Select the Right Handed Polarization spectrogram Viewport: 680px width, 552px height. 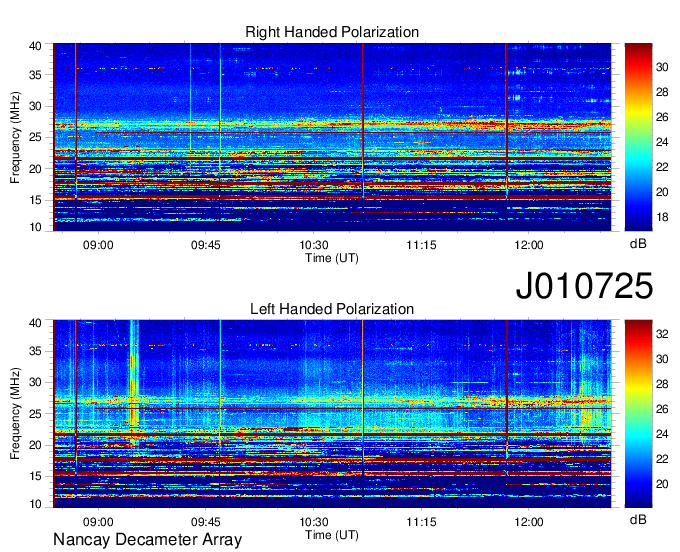click(x=332, y=137)
